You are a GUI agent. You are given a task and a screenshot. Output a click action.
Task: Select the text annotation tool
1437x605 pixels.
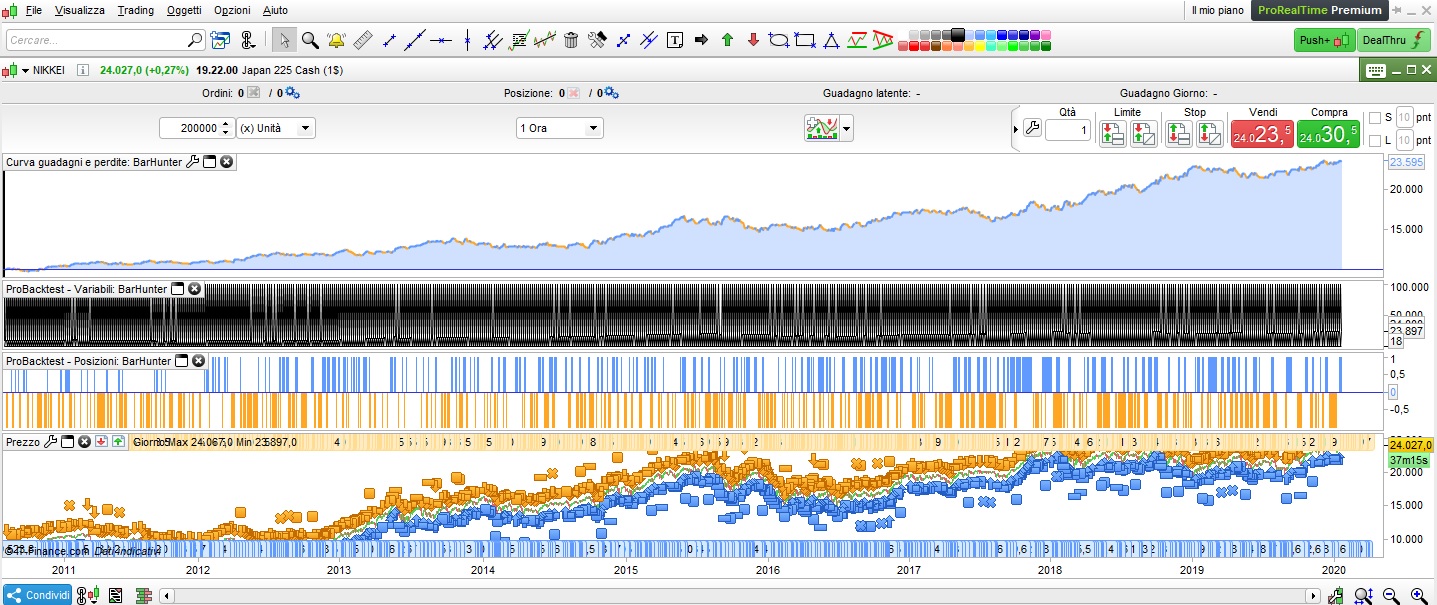[675, 40]
